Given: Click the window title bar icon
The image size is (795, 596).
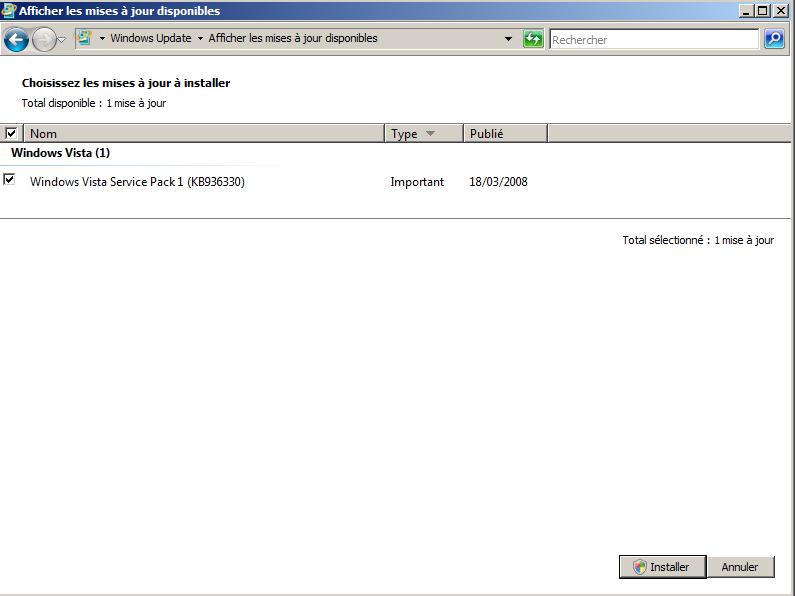Looking at the screenshot, I should coord(9,10).
